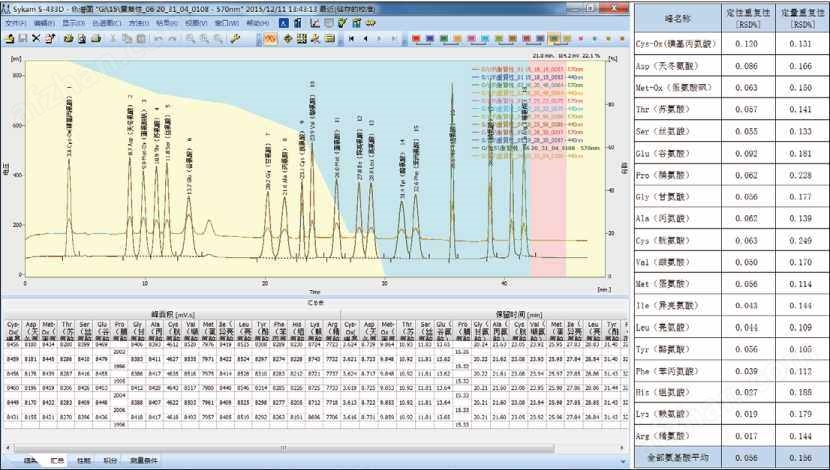Viewport: 830px width, 470px height.
Task: Jump to first chromatogram button
Action: click(x=351, y=39)
